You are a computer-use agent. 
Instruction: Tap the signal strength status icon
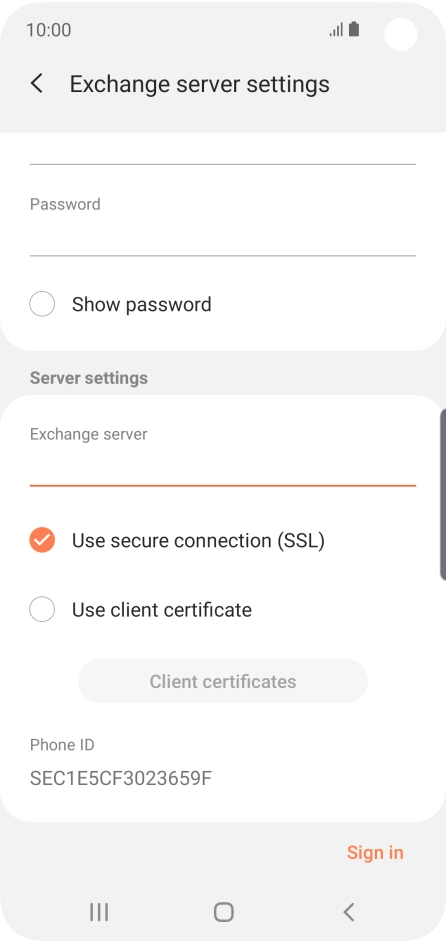pos(336,29)
